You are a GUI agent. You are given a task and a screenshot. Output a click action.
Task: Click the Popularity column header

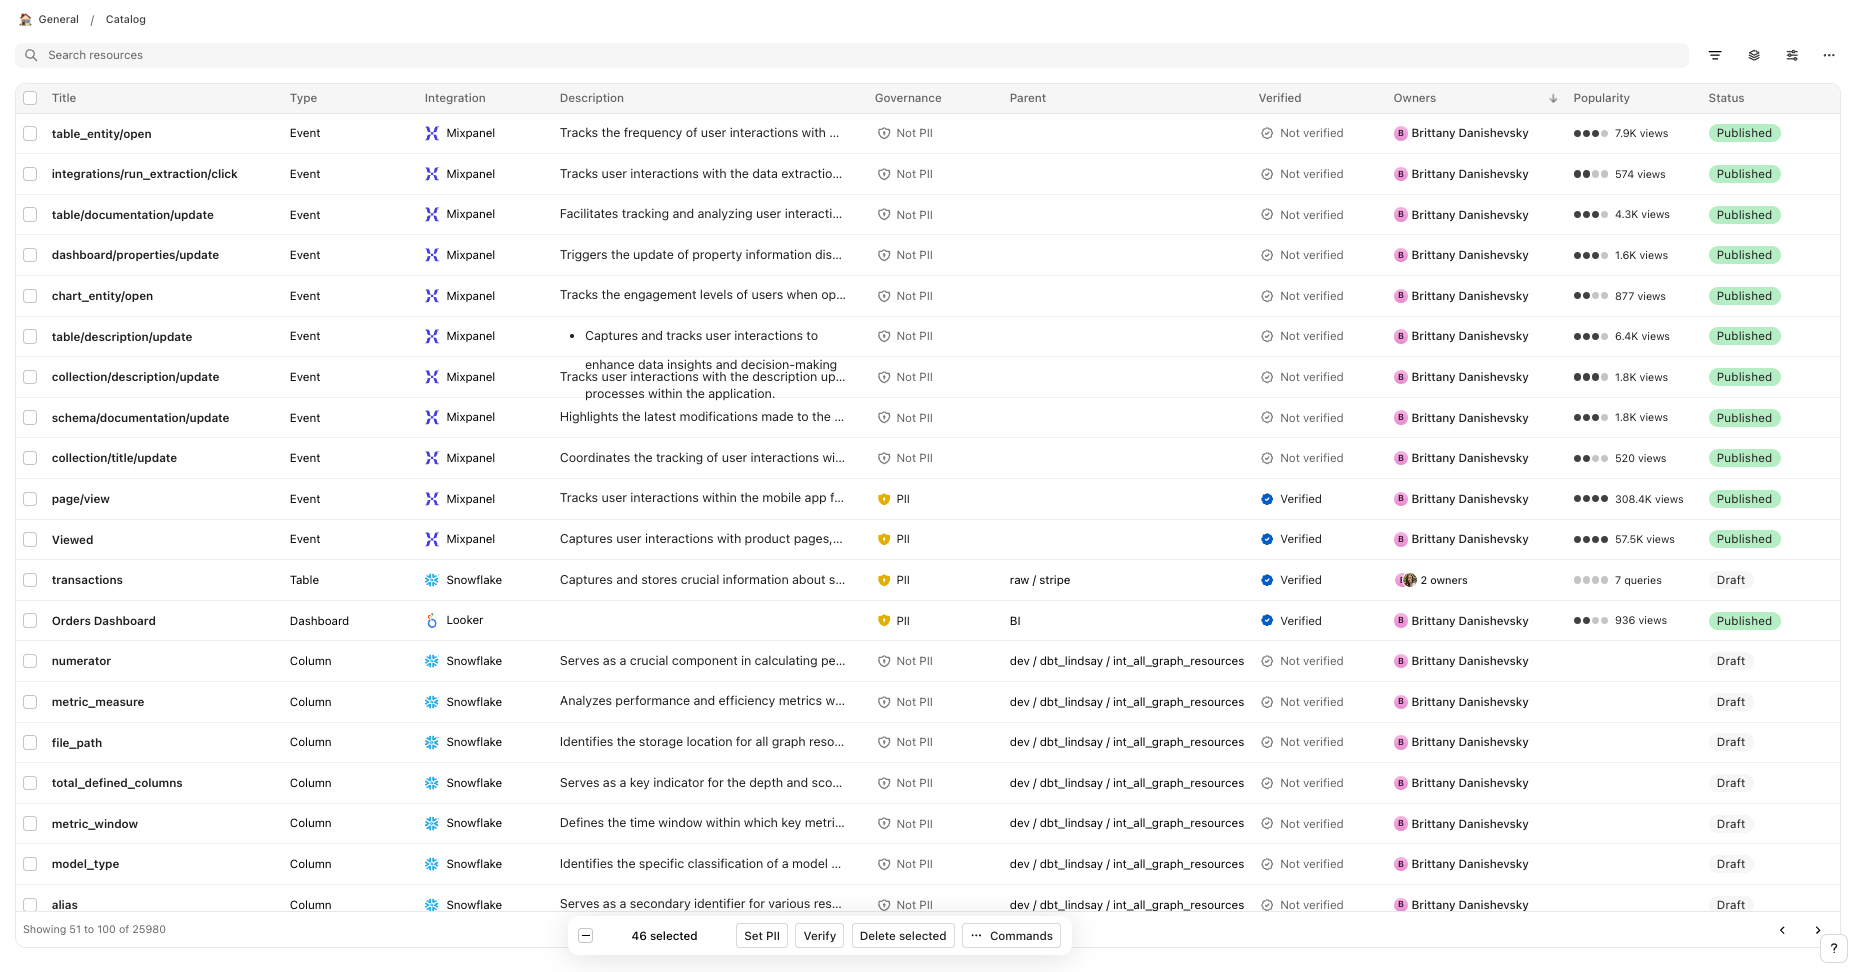click(x=1601, y=98)
